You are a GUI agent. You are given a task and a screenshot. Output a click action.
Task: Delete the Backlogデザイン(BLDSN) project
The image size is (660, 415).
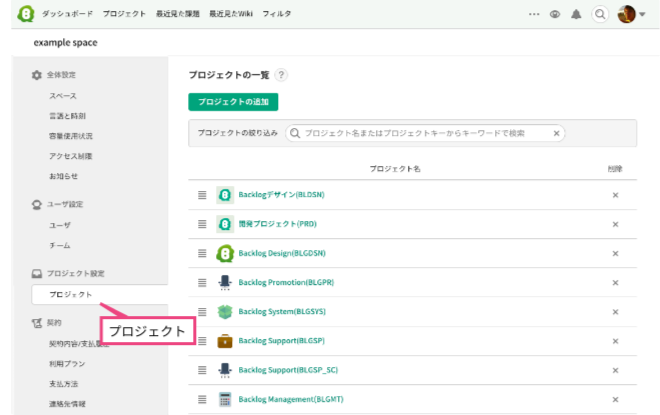(615, 195)
